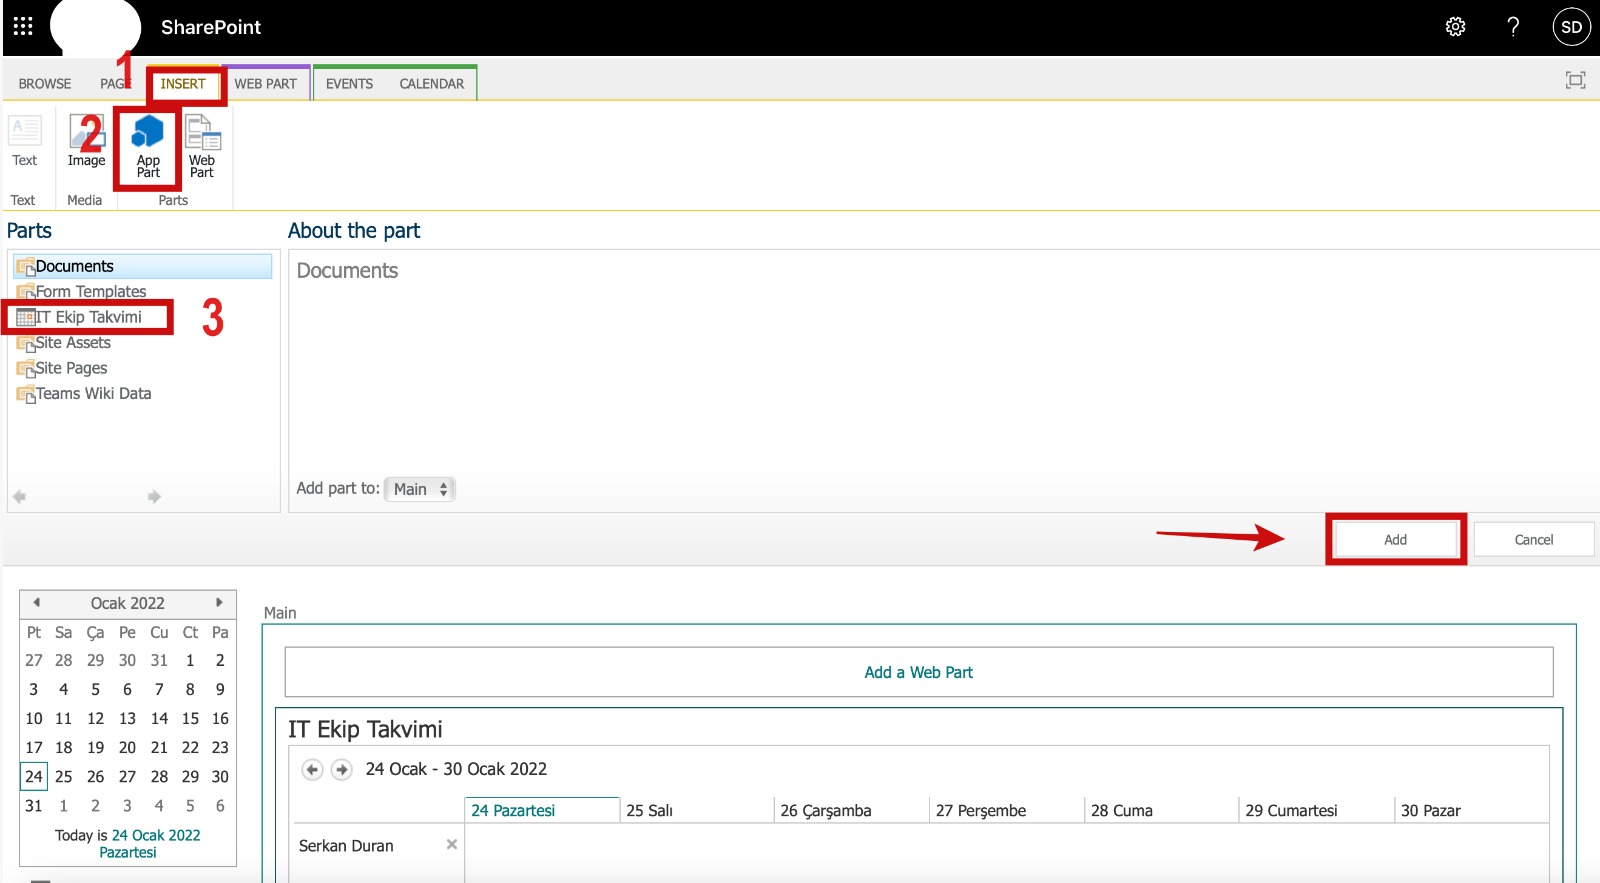Go to next month in mini calendar

pos(219,602)
